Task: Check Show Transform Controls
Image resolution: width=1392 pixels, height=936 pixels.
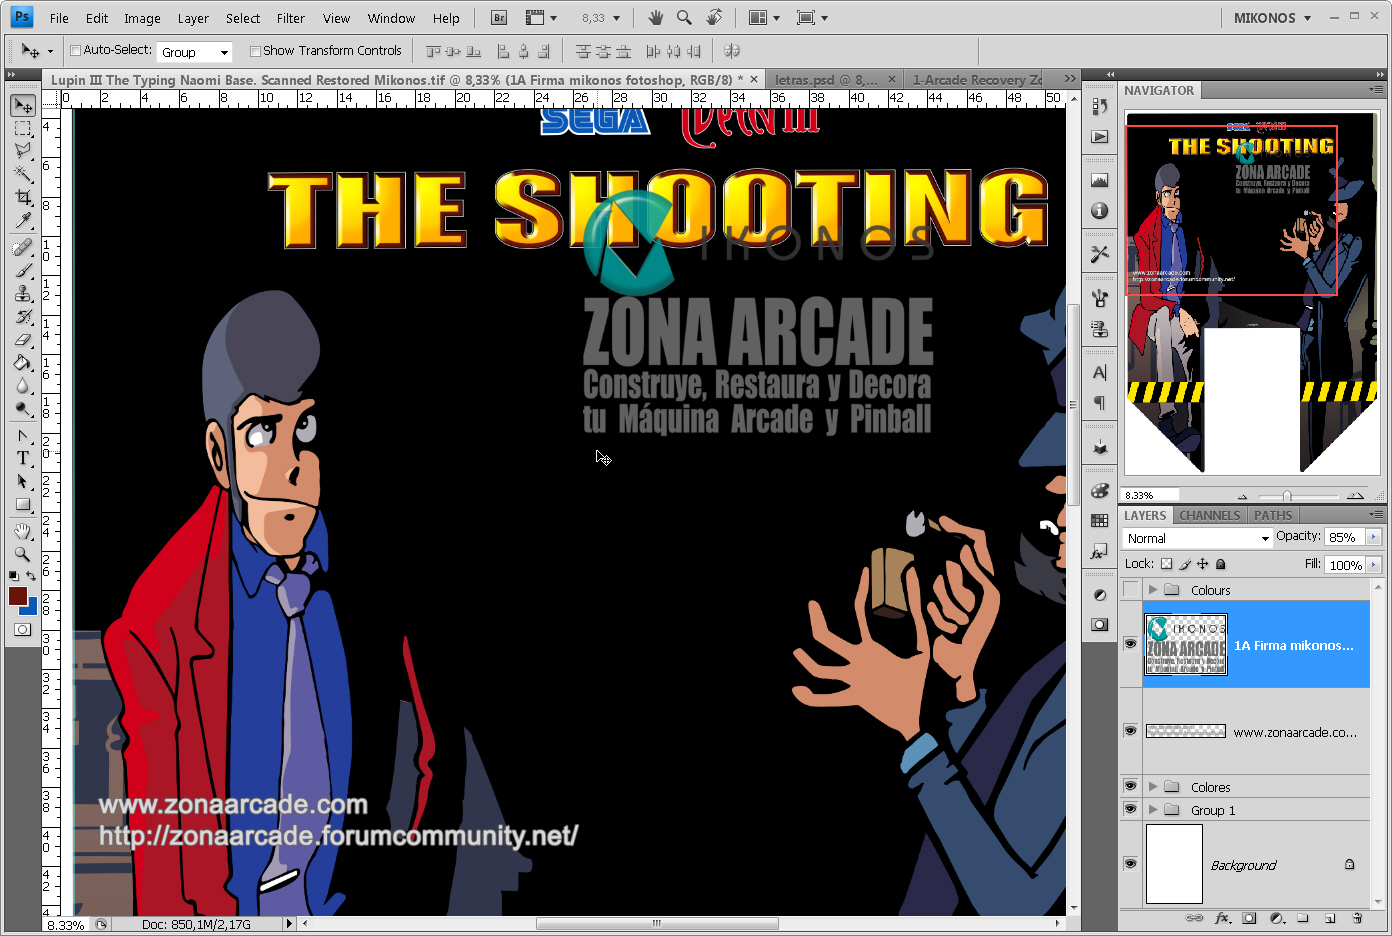Action: pos(255,51)
